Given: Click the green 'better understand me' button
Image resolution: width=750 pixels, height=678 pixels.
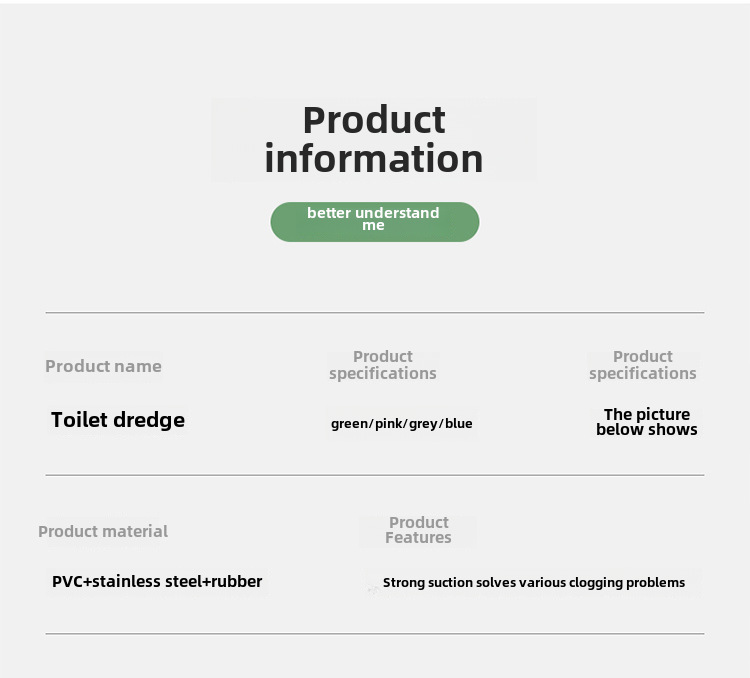Looking at the screenshot, I should click(375, 222).
